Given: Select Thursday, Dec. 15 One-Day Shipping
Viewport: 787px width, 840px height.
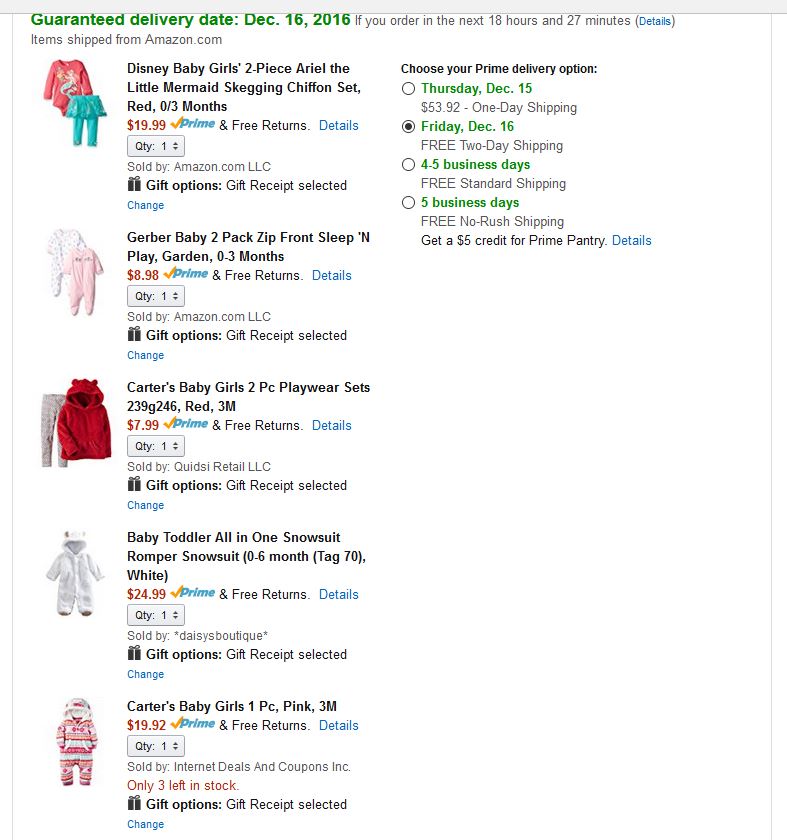Looking at the screenshot, I should pos(408,89).
